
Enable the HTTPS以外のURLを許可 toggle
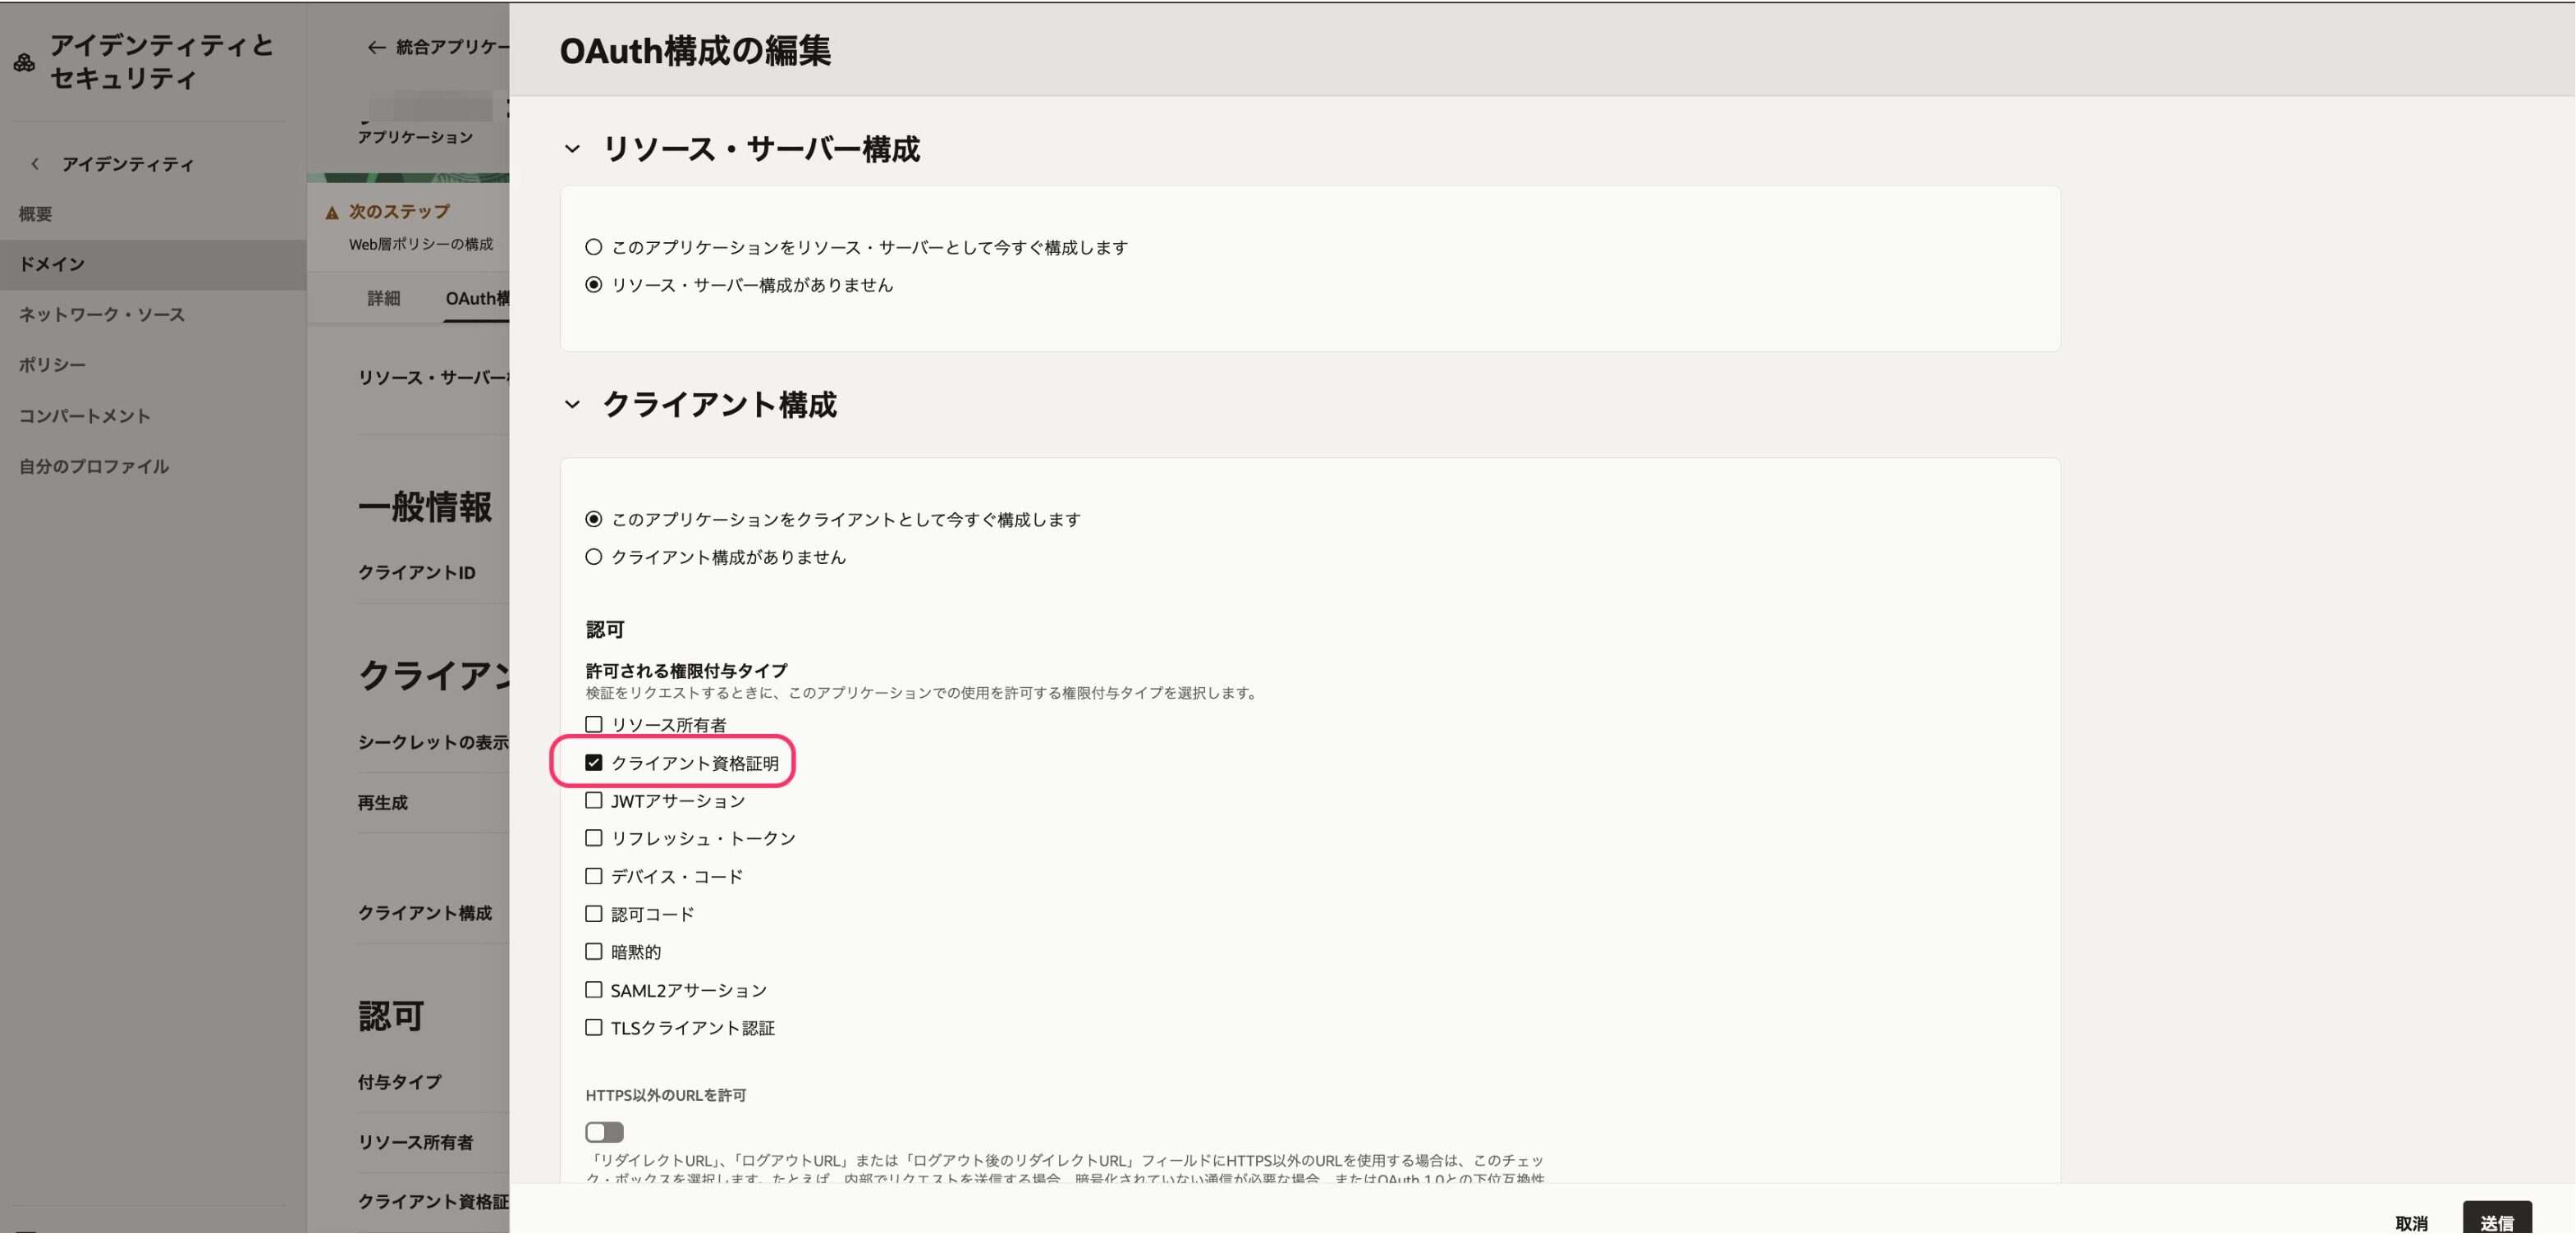604,1131
